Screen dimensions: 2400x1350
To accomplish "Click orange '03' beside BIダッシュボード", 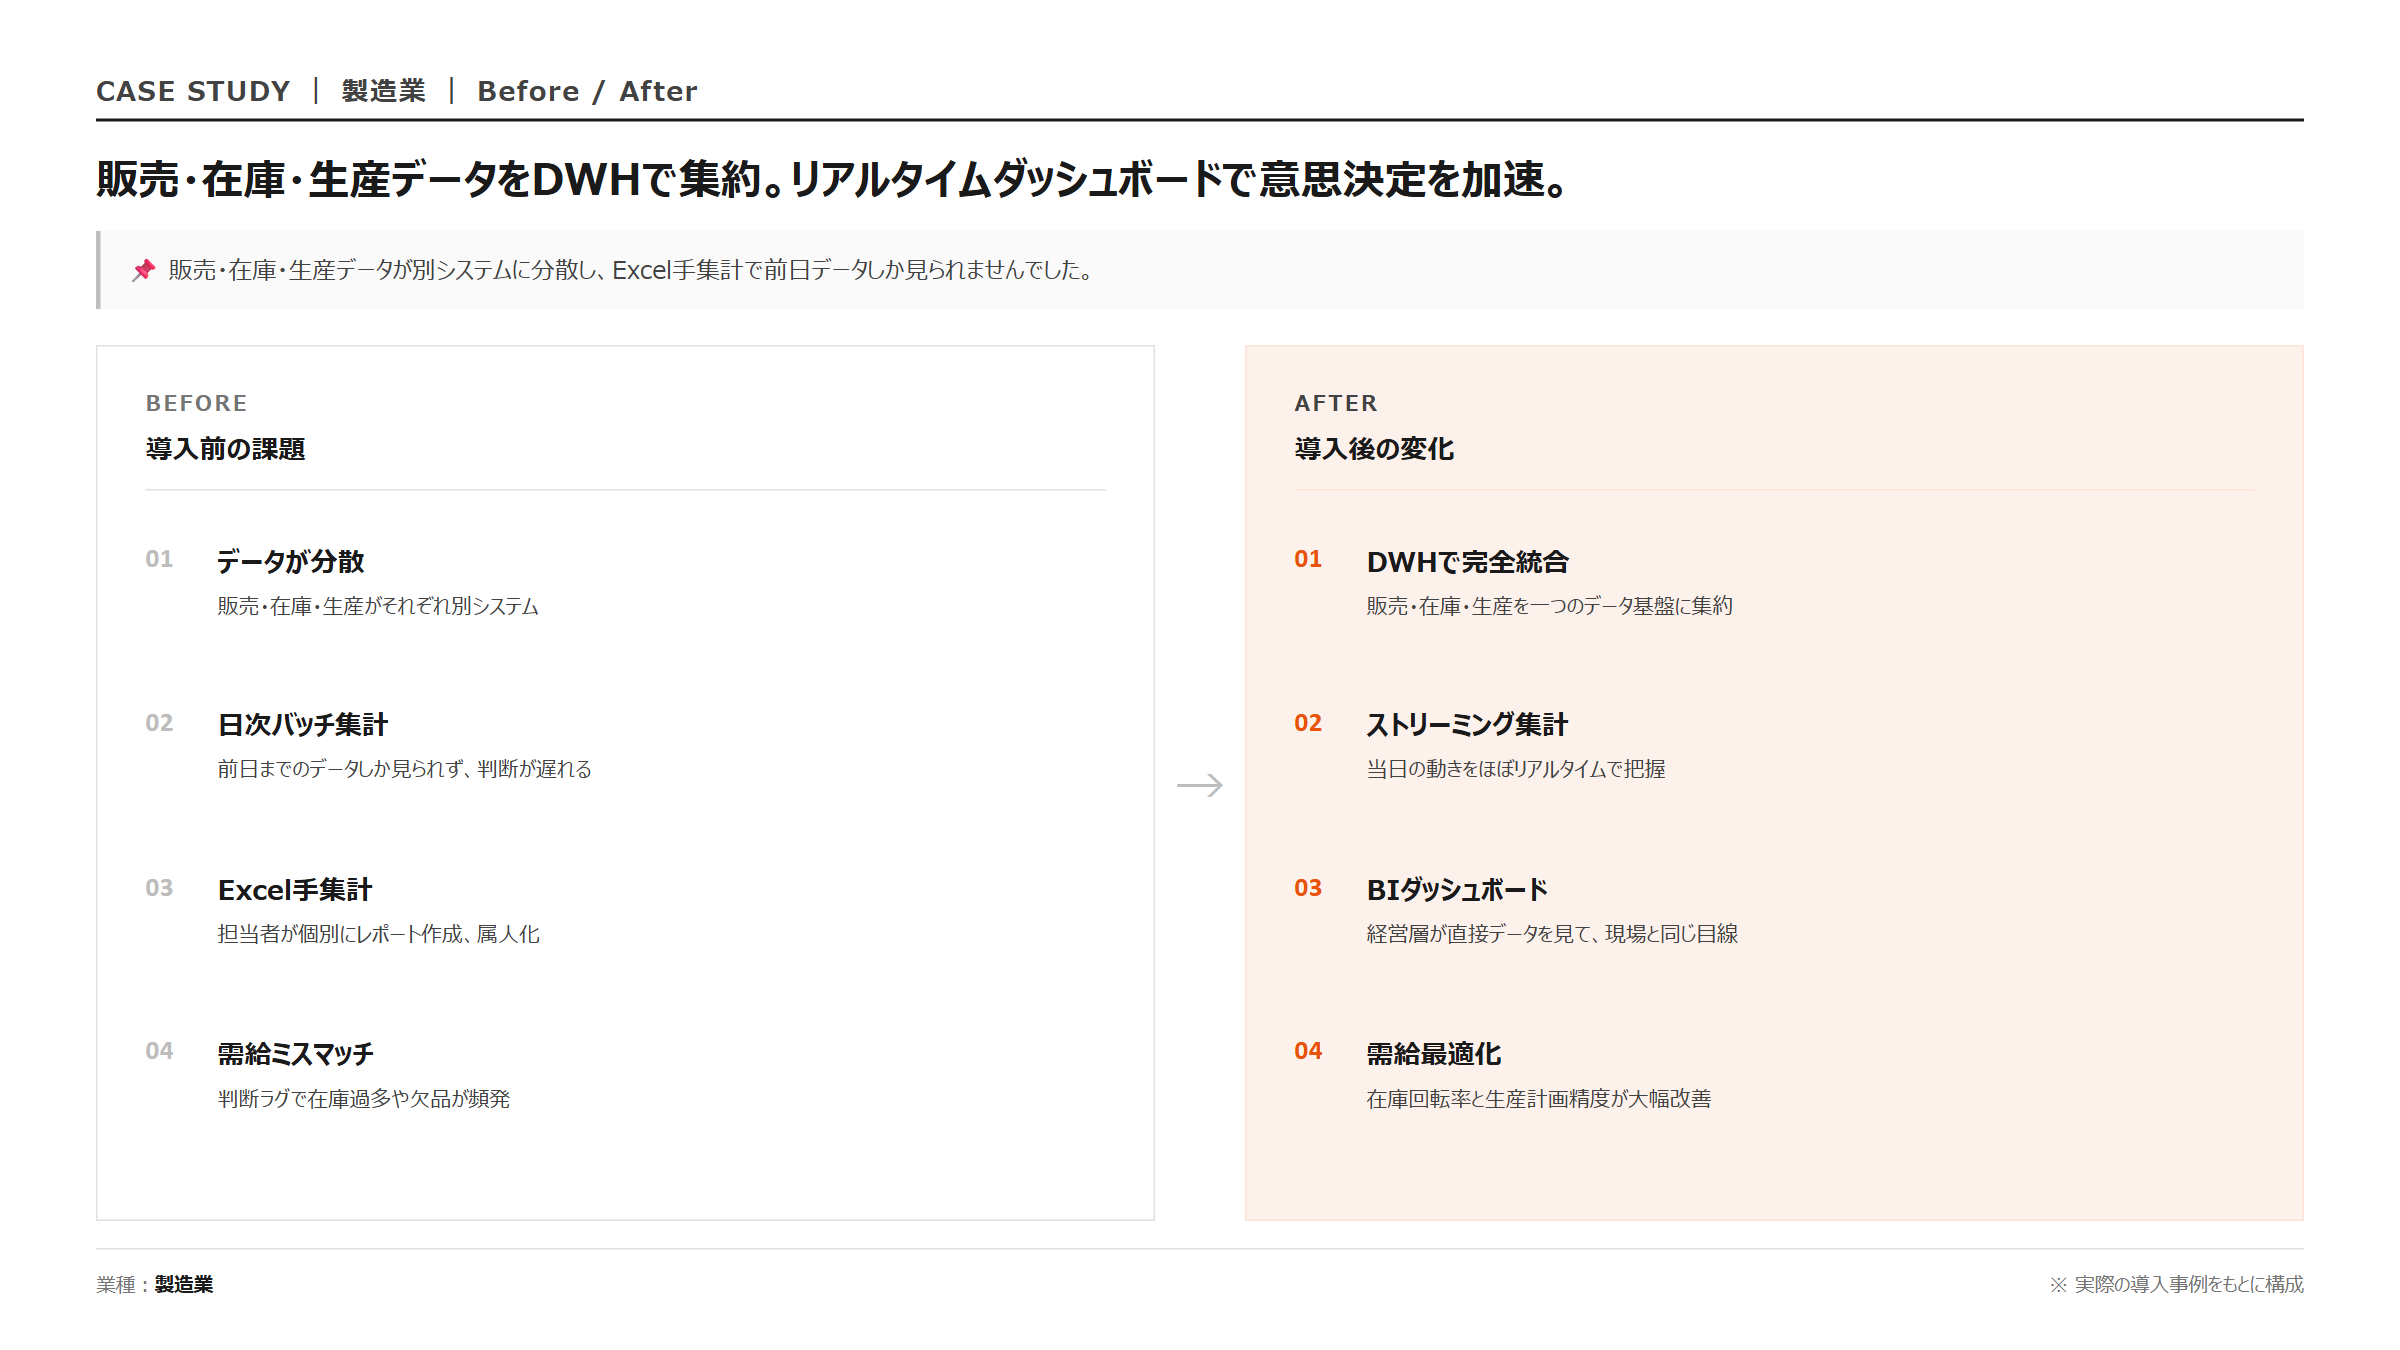I will pos(1308,888).
